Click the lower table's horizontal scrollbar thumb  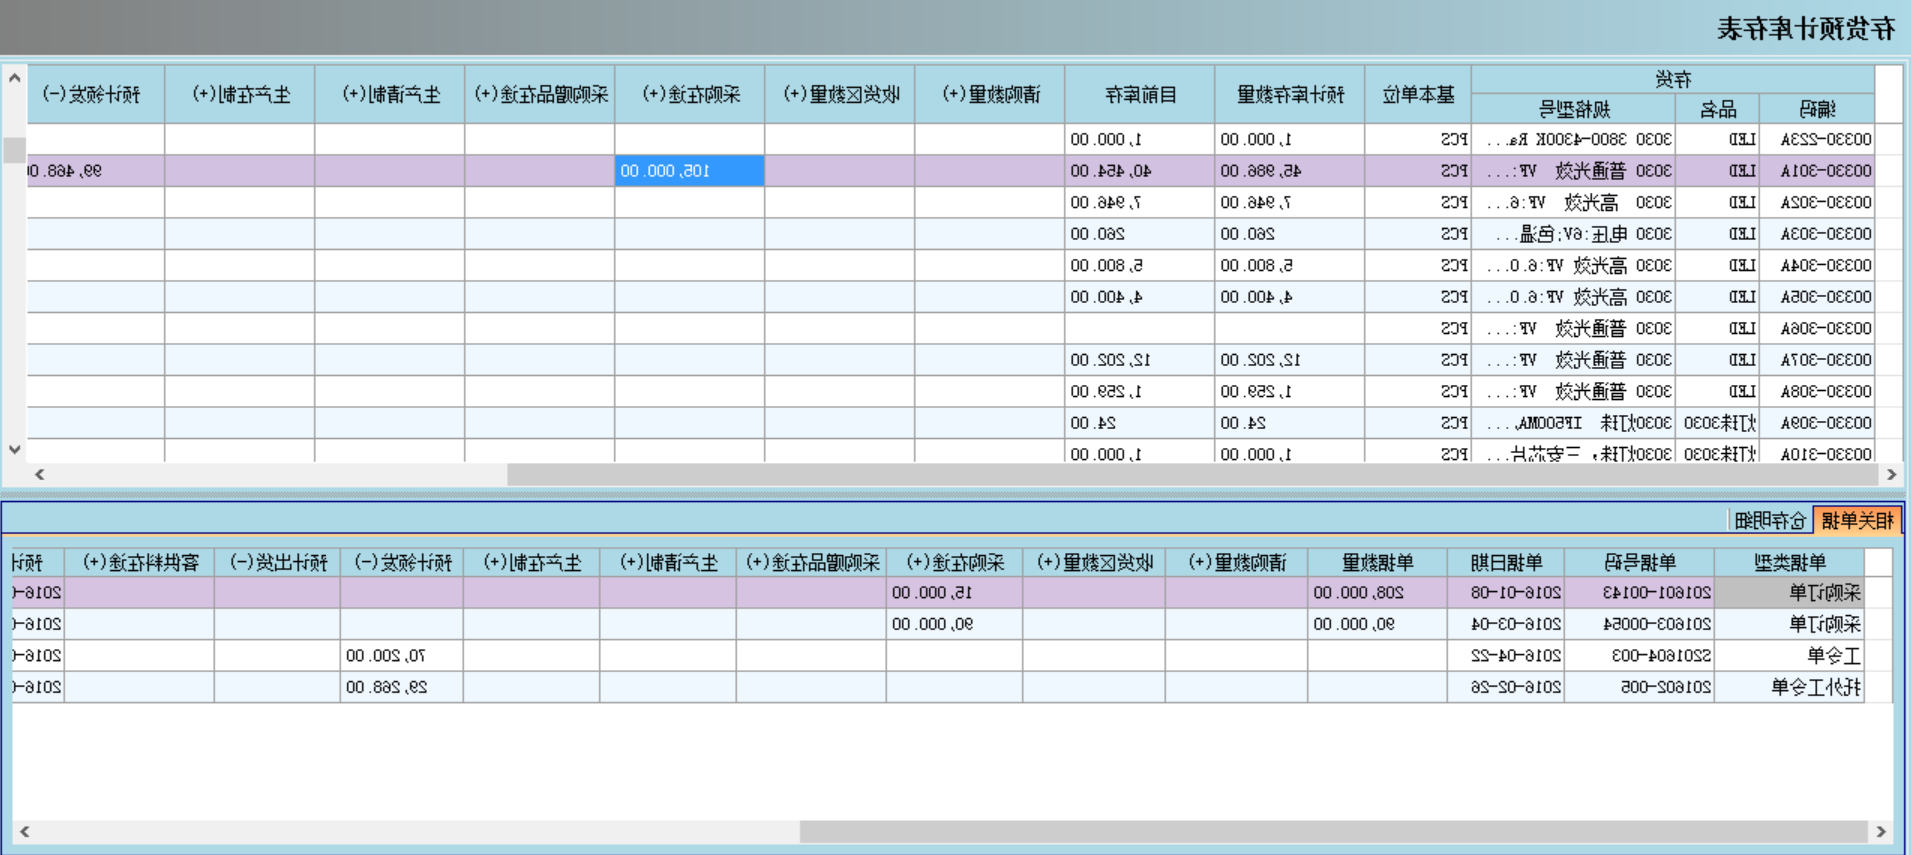(x=1330, y=831)
